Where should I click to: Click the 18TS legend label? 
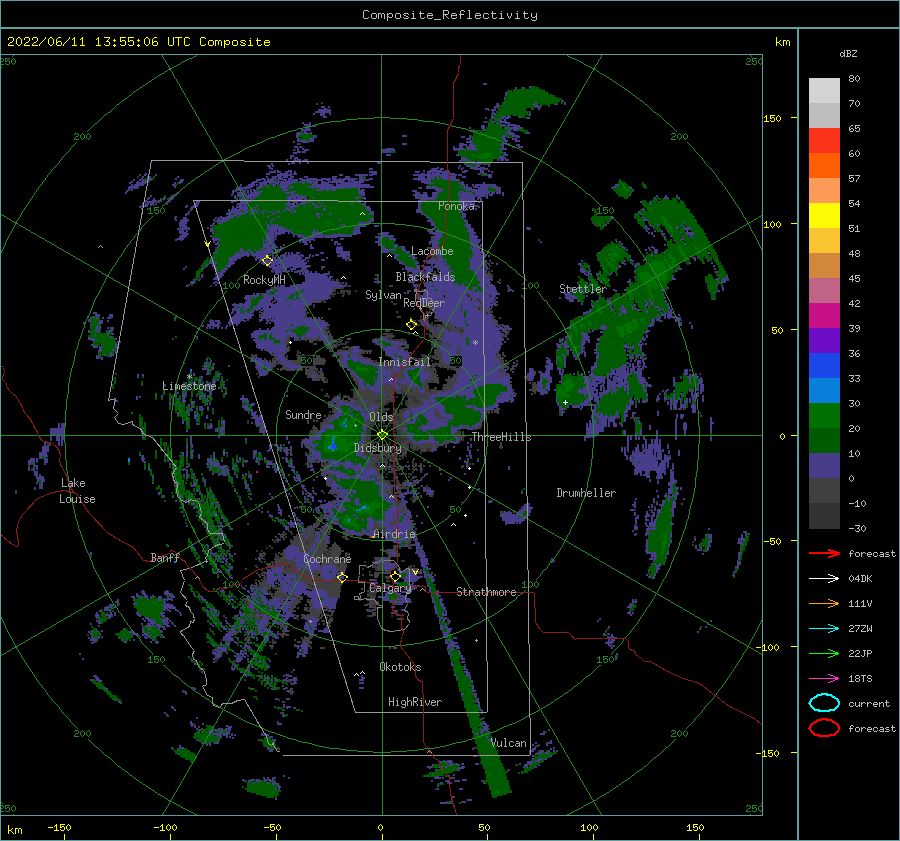point(860,678)
